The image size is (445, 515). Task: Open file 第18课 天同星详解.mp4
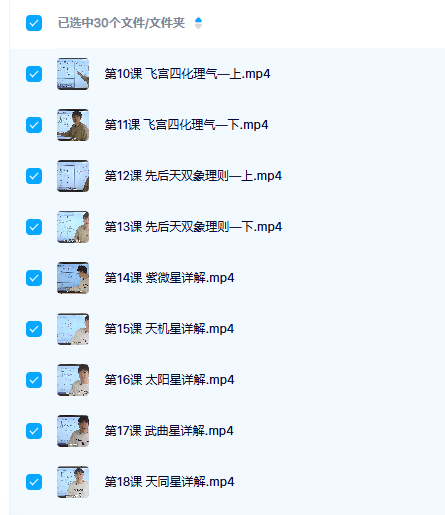(x=169, y=482)
